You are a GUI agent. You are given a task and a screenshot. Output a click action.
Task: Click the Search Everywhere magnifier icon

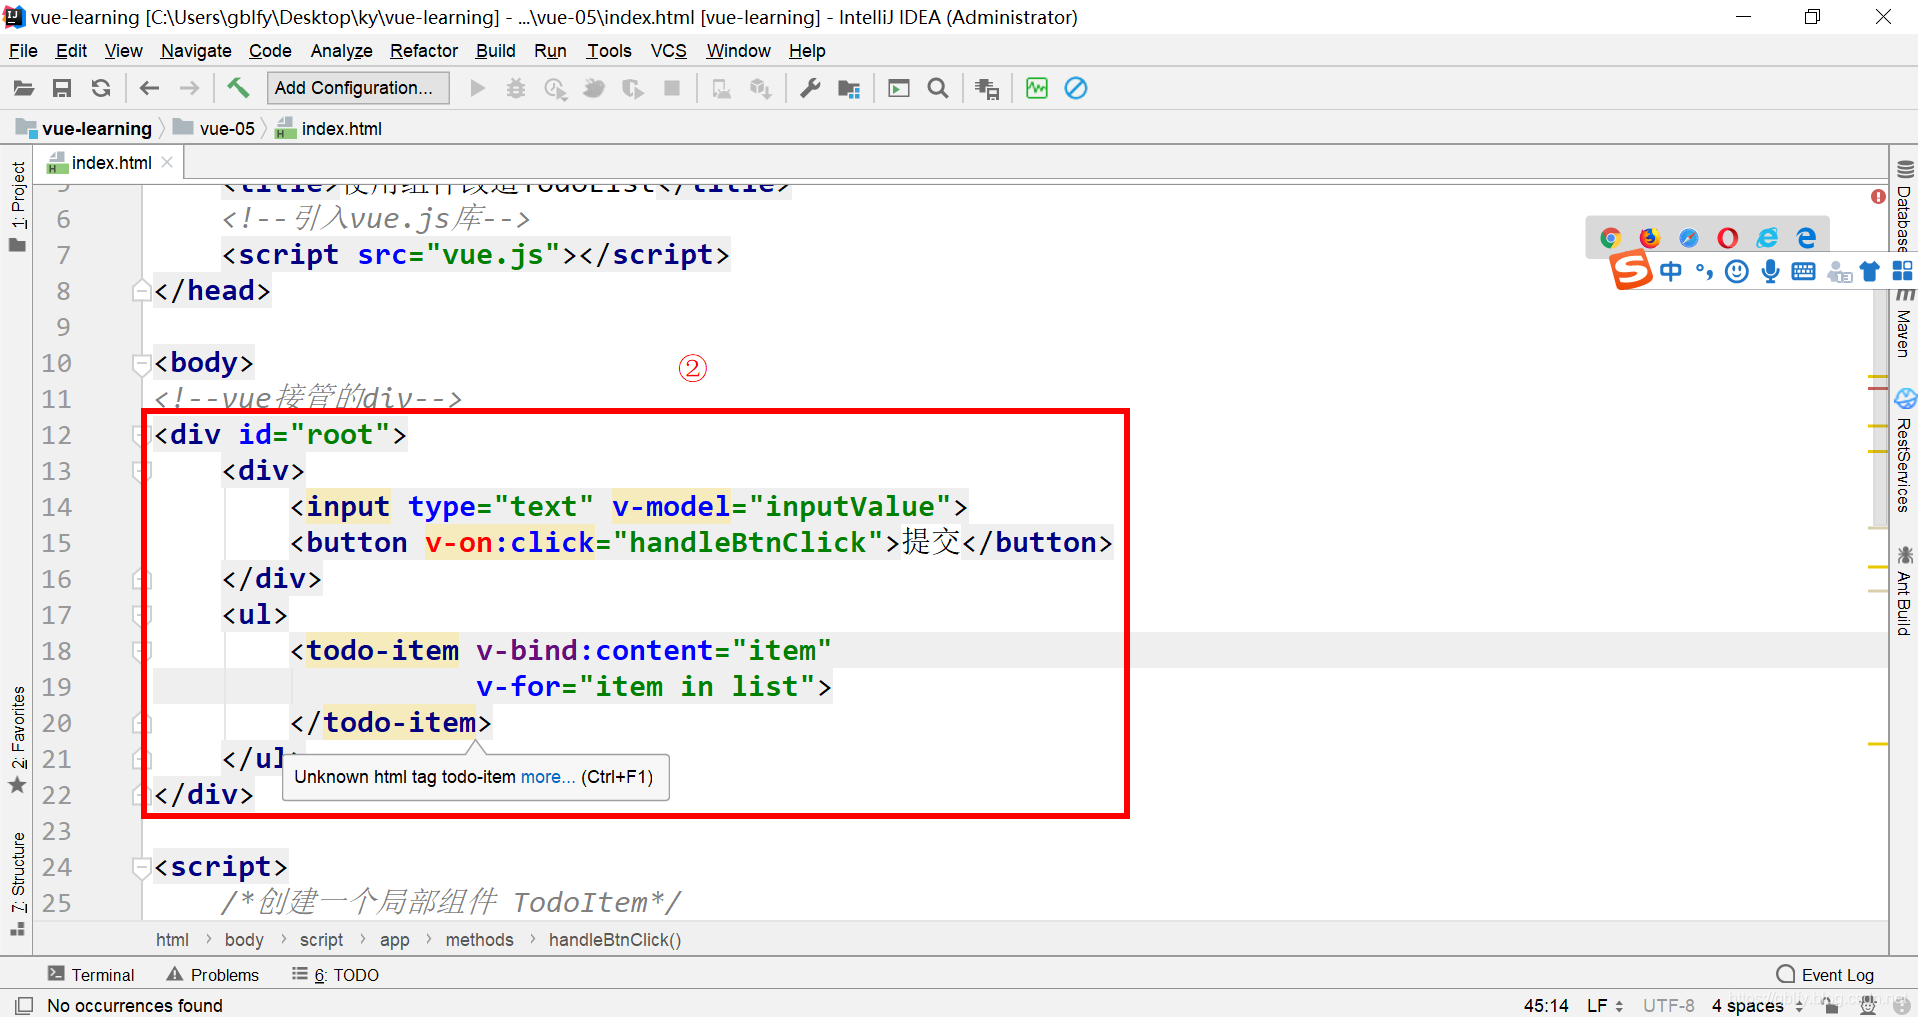(938, 88)
